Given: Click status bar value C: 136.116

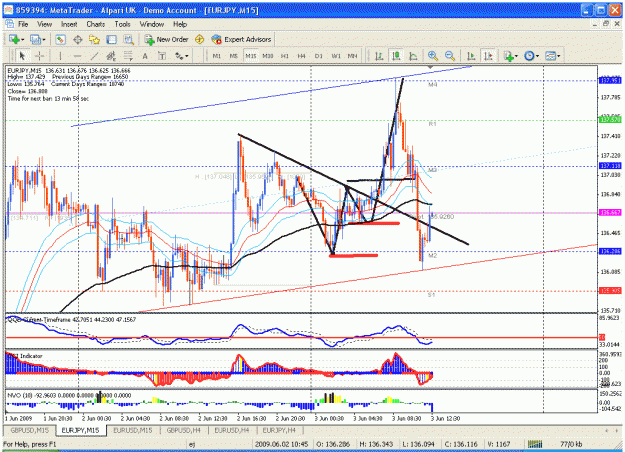Looking at the screenshot, I should click(x=461, y=444).
